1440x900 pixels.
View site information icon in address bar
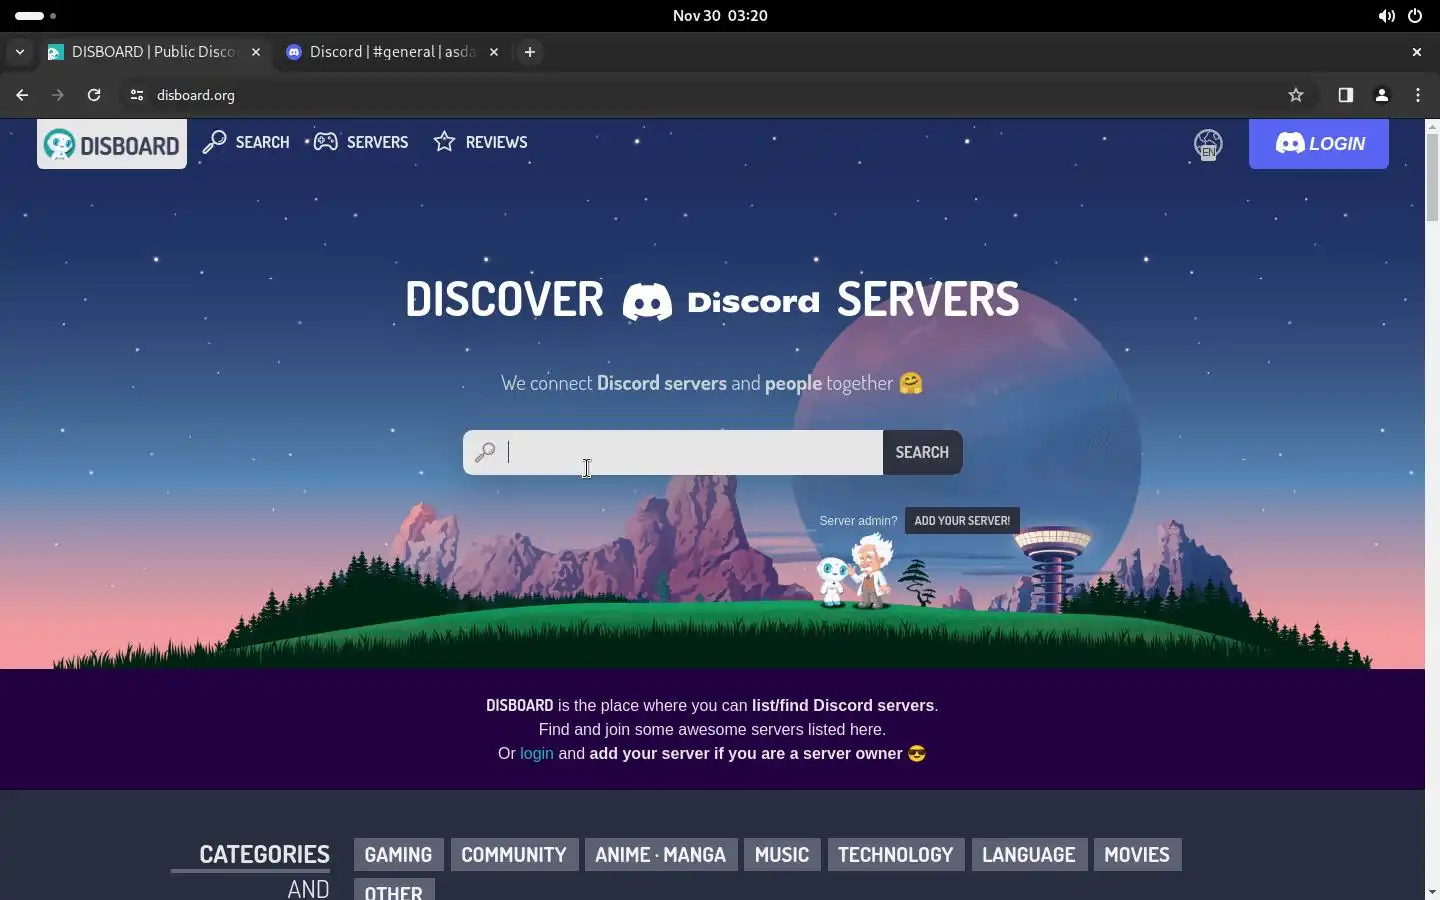click(x=137, y=95)
